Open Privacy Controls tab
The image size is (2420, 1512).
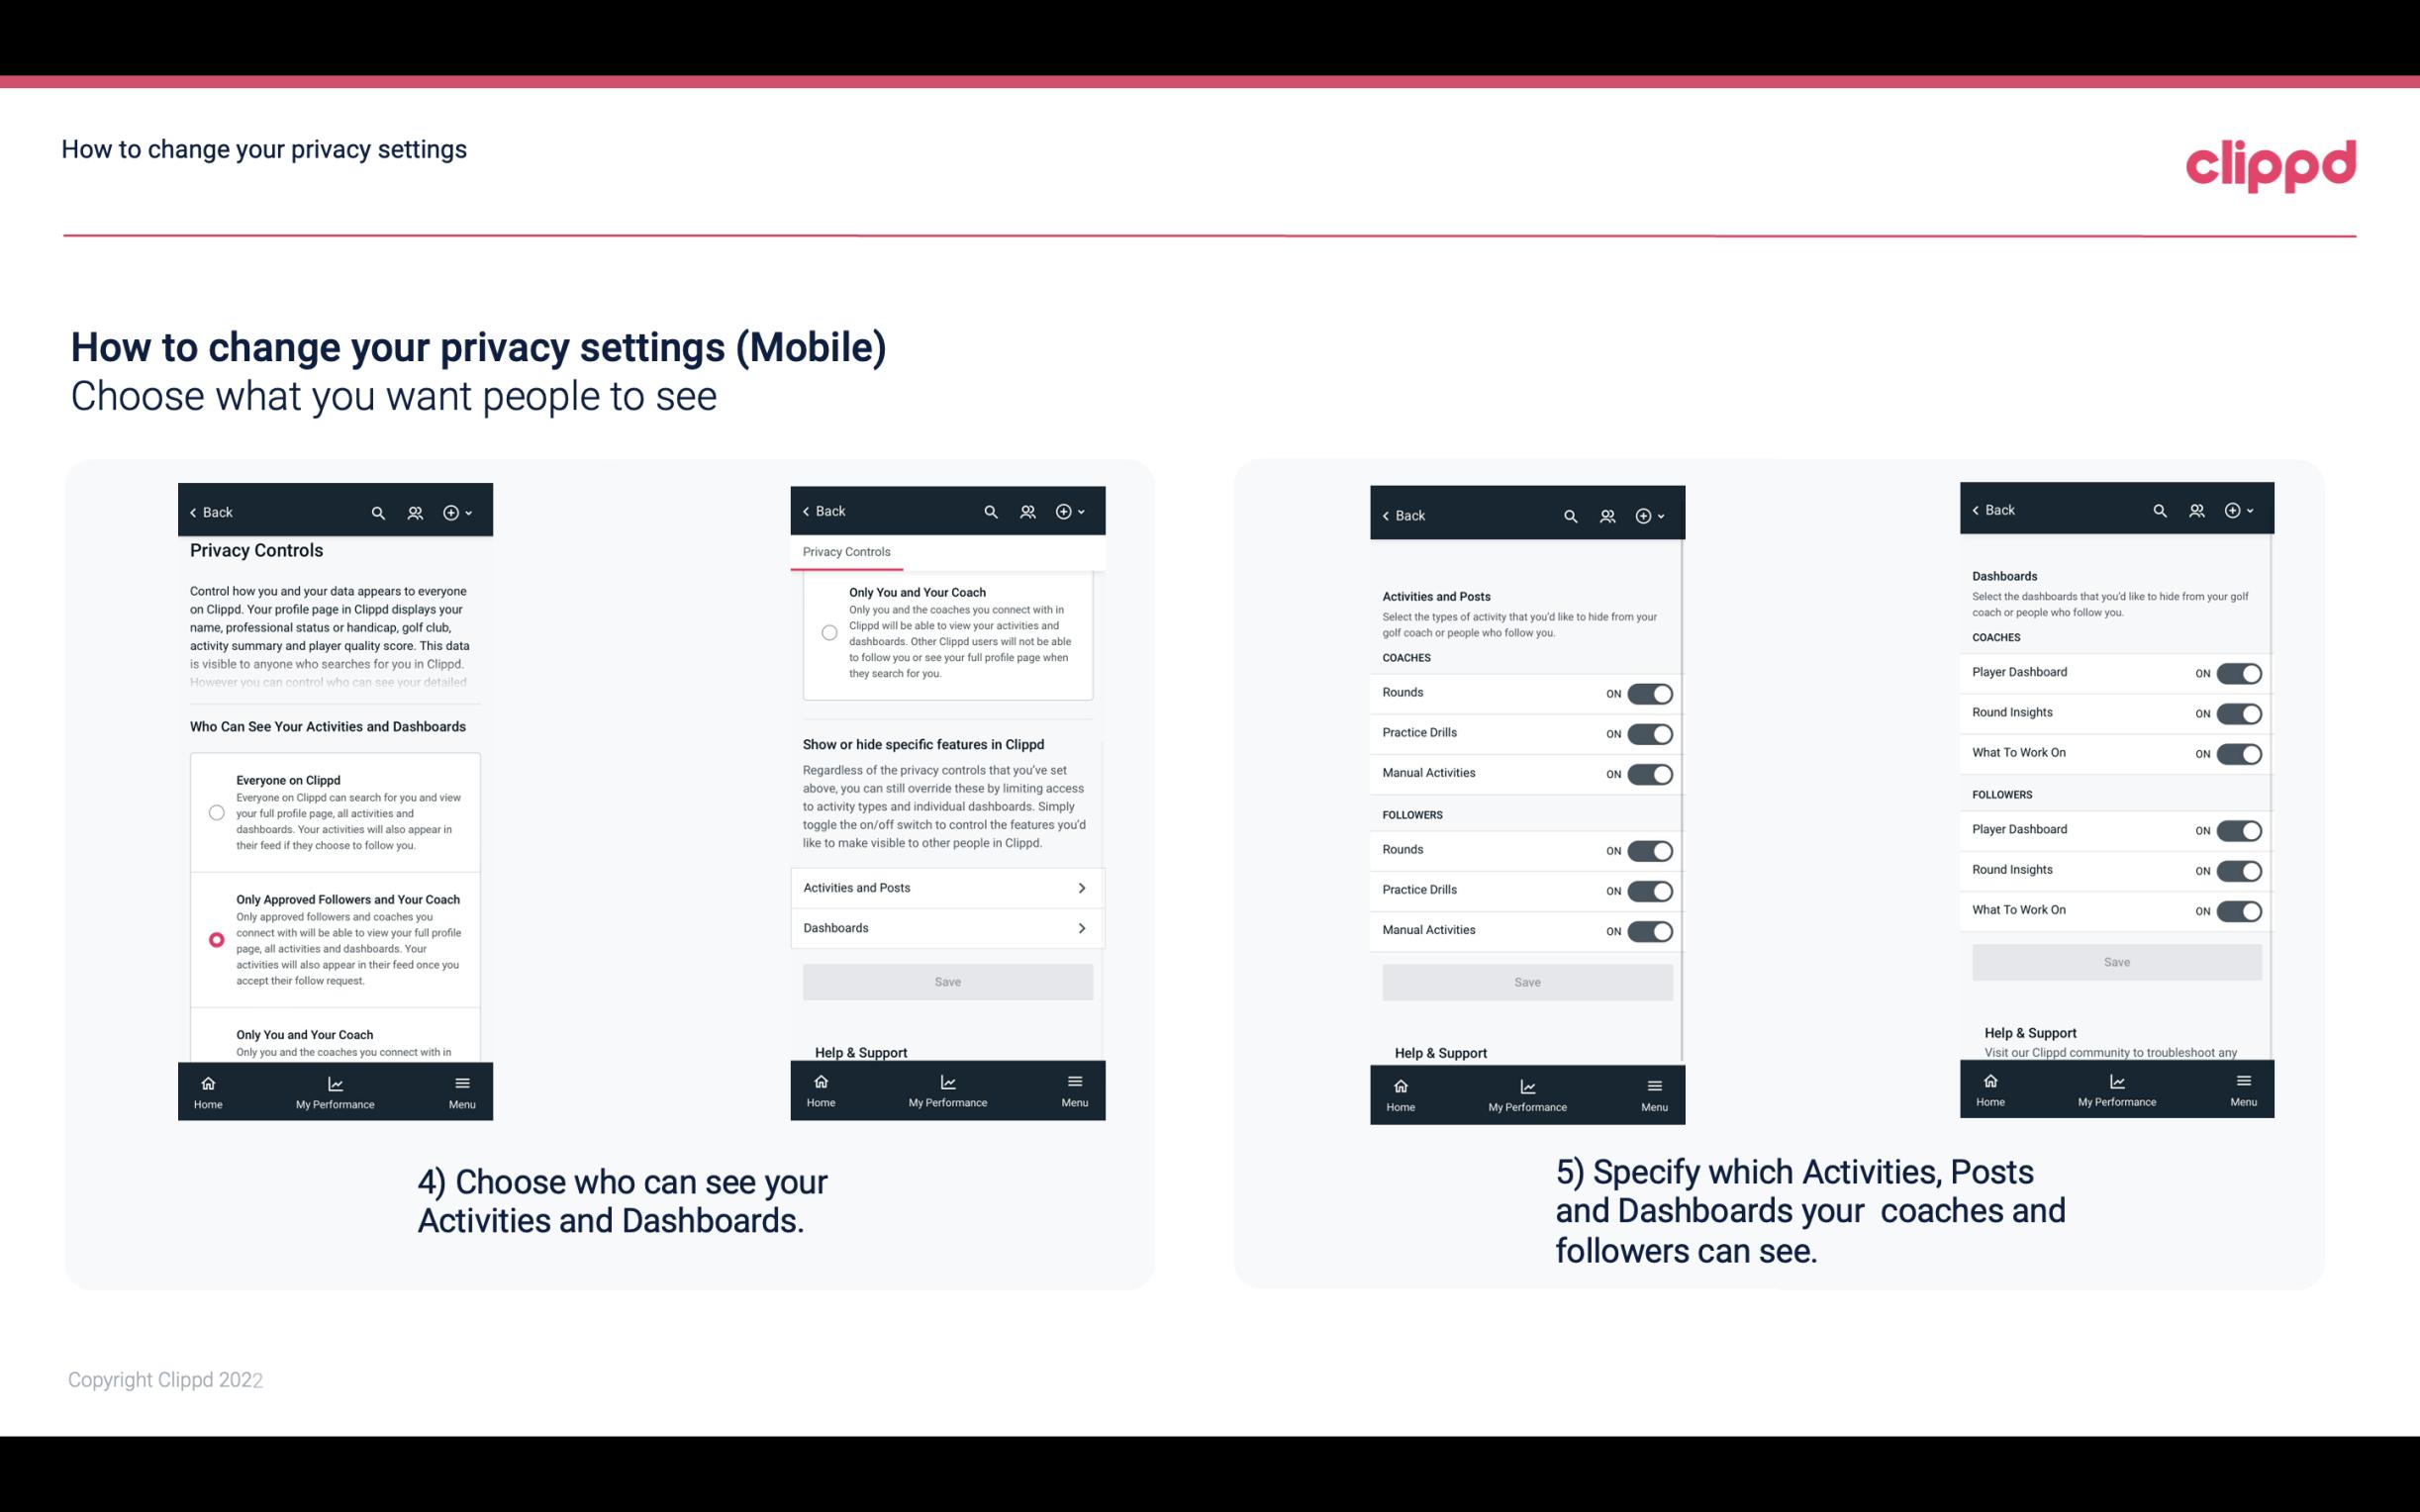tap(846, 552)
